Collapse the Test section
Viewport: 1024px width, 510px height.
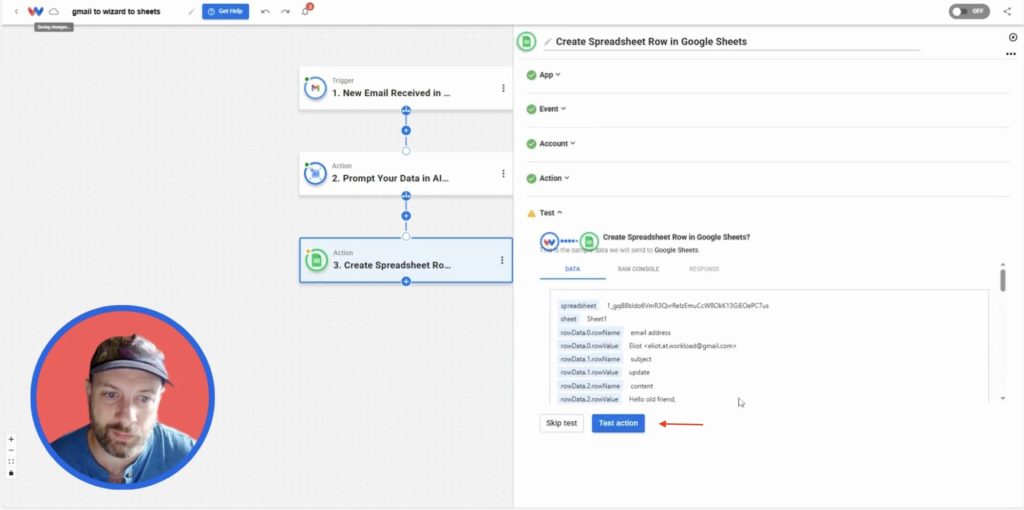[551, 213]
